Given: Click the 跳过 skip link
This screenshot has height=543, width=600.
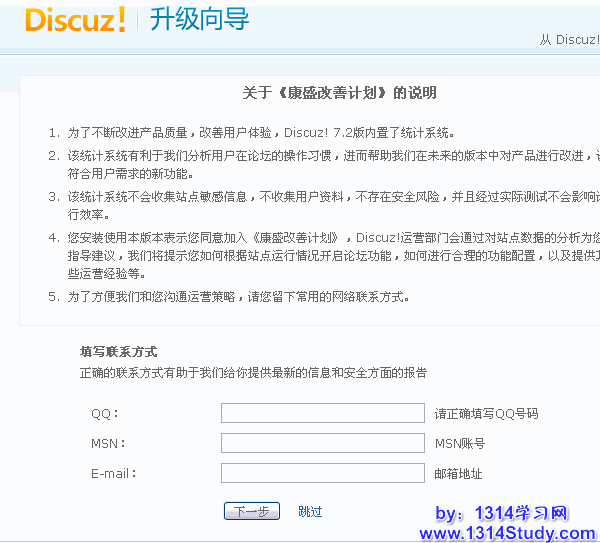Looking at the screenshot, I should point(310,511).
